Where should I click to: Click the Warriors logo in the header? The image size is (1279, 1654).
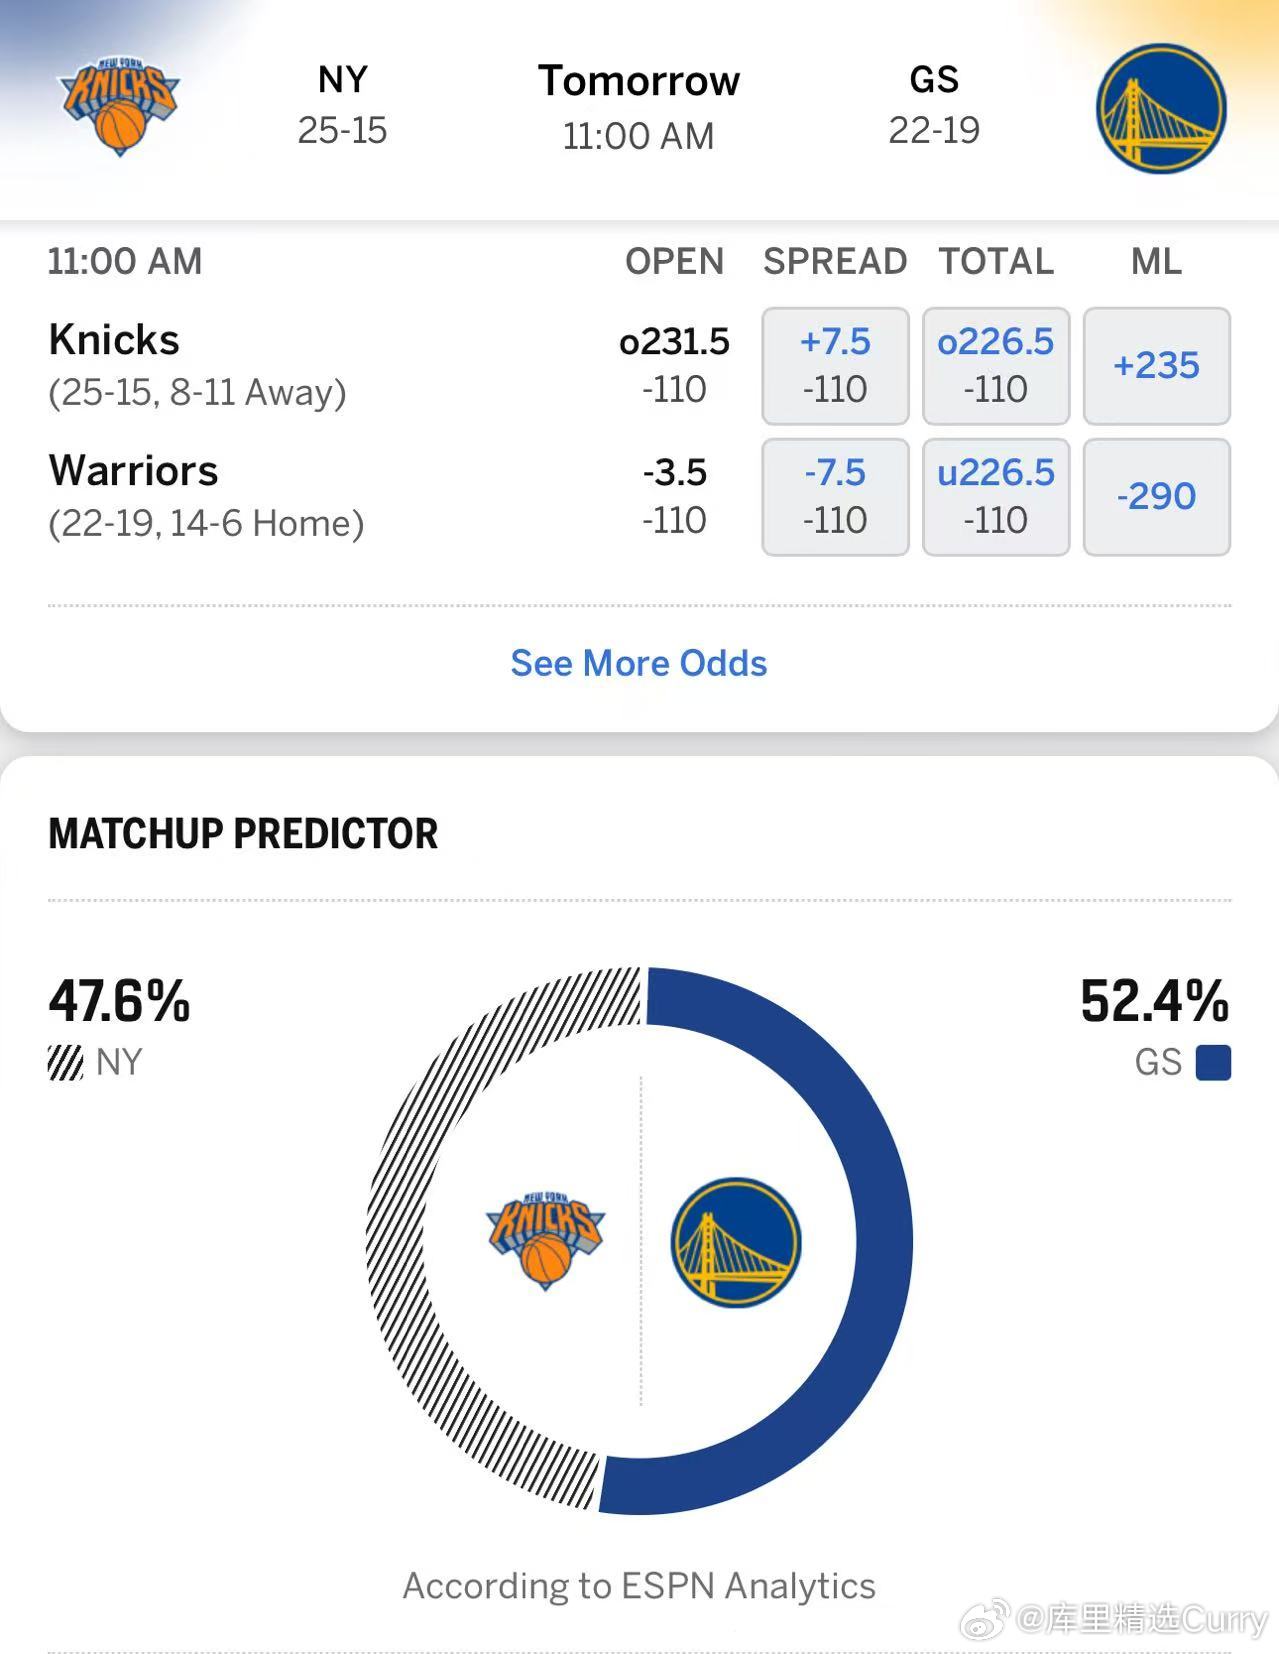click(x=1161, y=107)
